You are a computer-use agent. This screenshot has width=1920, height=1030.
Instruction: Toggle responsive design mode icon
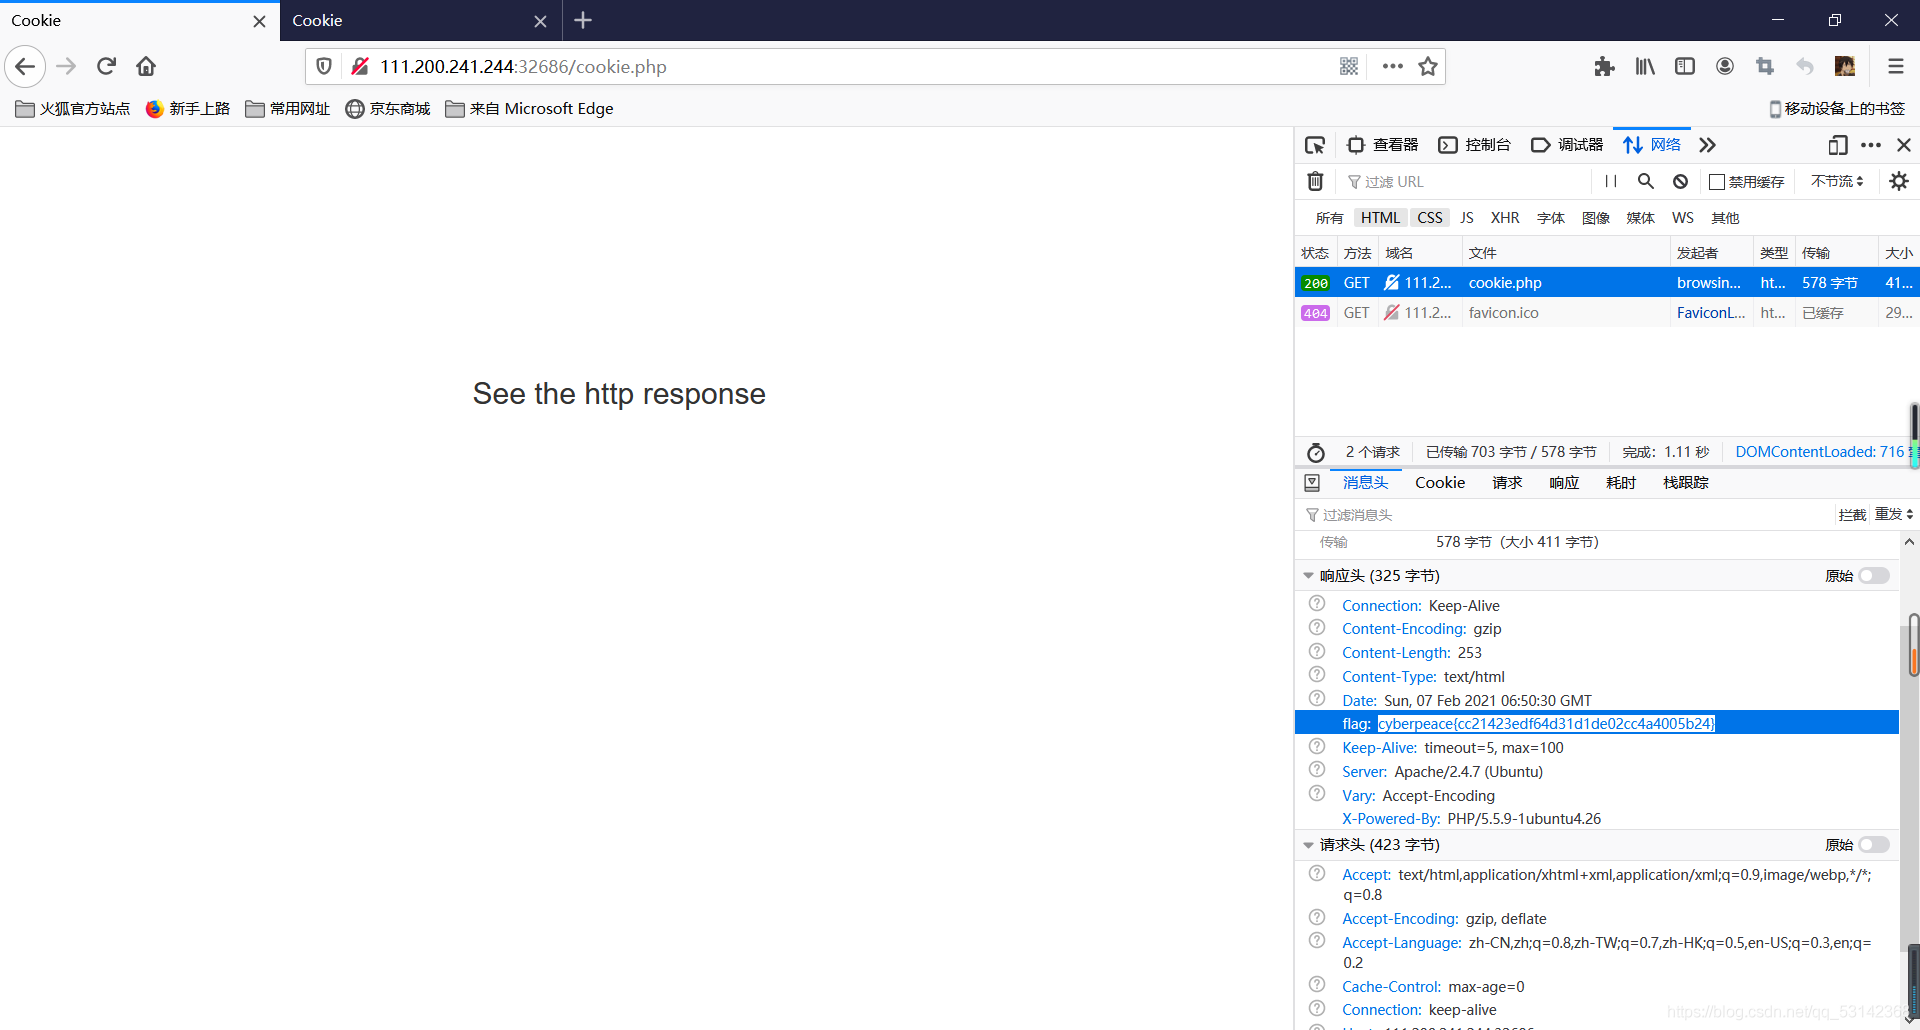tap(1838, 145)
